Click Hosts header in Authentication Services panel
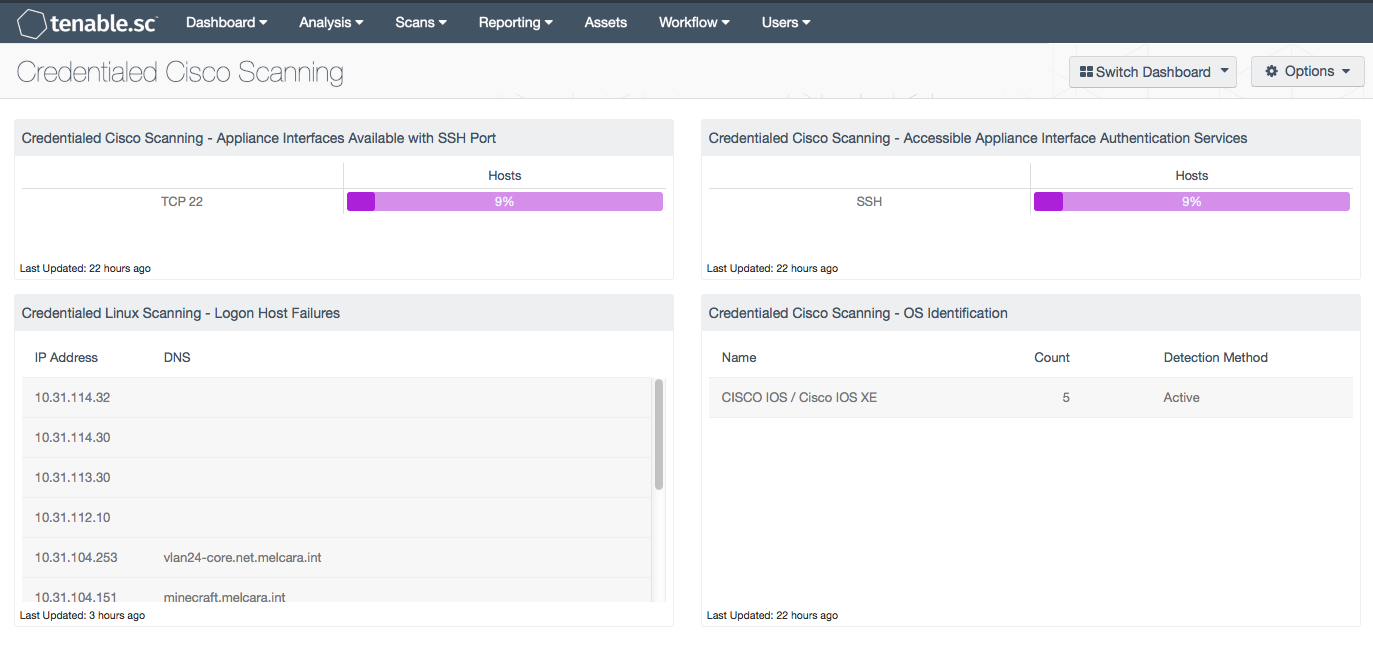This screenshot has width=1373, height=655. coord(1192,176)
